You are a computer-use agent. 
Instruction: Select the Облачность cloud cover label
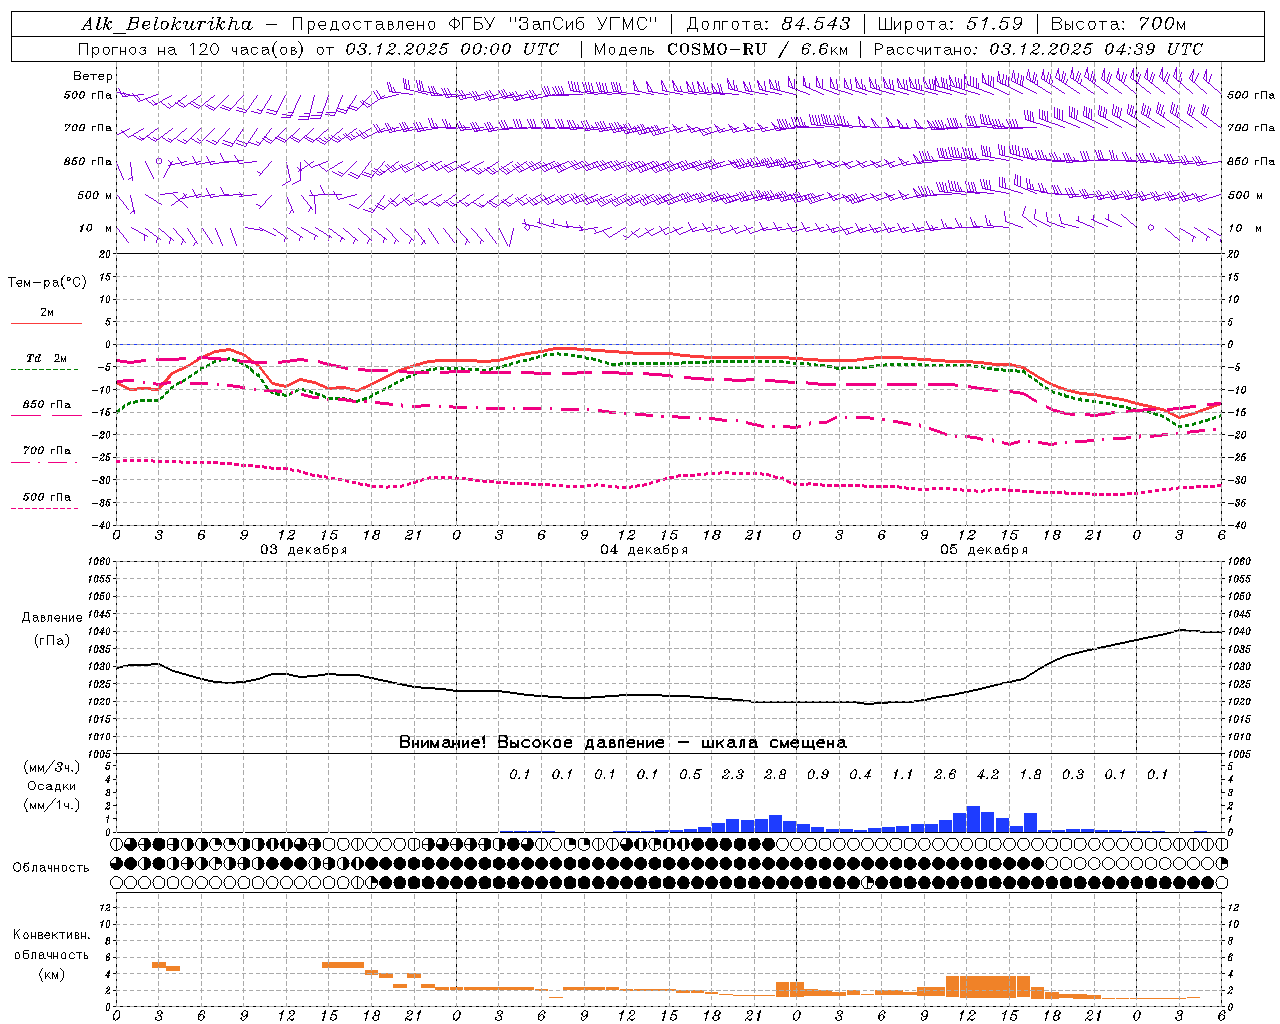click(x=51, y=868)
